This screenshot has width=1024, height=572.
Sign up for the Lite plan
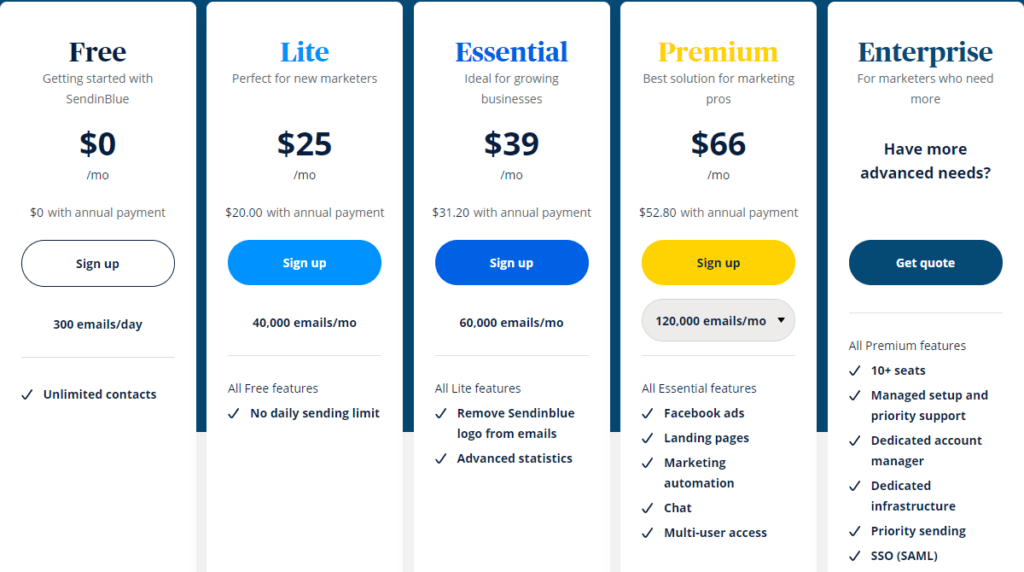(304, 263)
